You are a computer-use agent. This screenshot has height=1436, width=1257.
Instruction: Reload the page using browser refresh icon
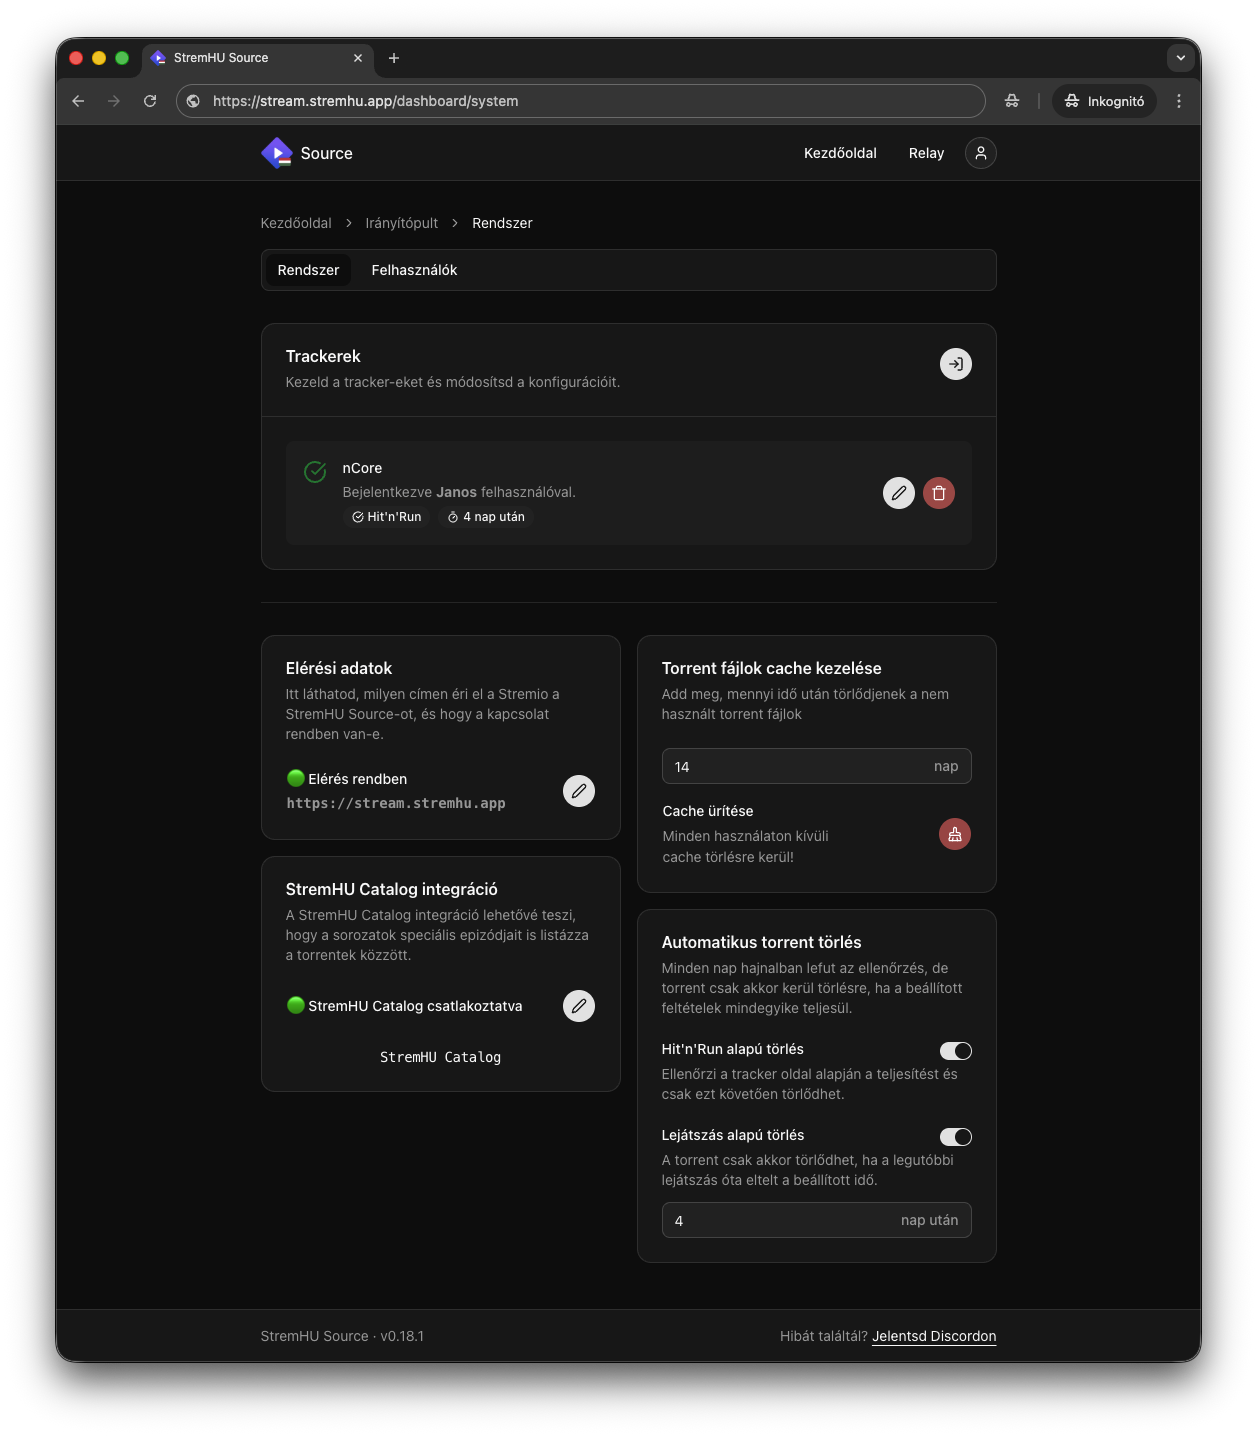[150, 101]
